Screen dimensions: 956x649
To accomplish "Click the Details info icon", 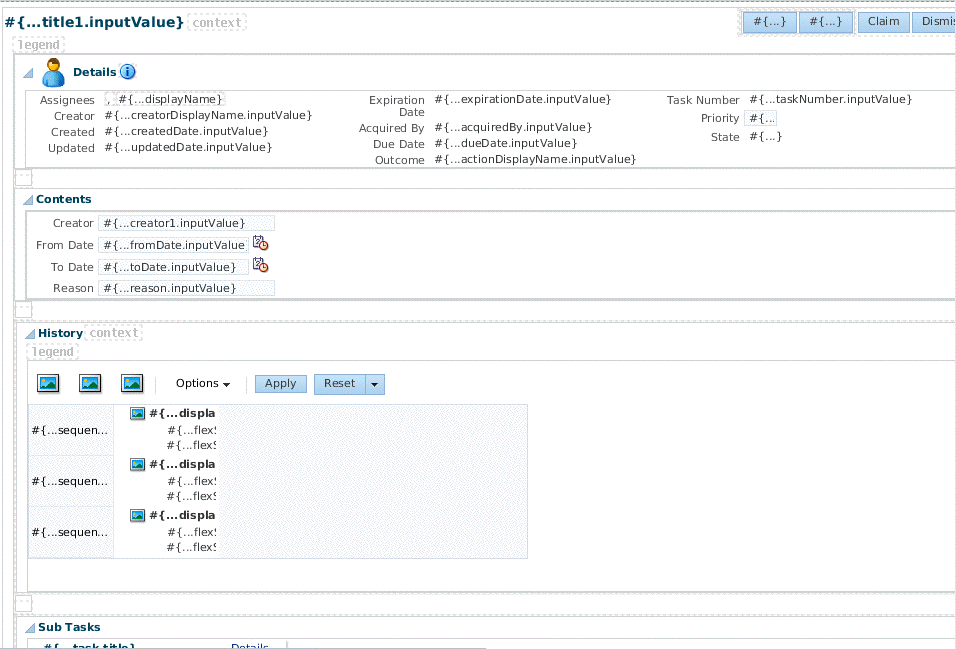I will [127, 72].
